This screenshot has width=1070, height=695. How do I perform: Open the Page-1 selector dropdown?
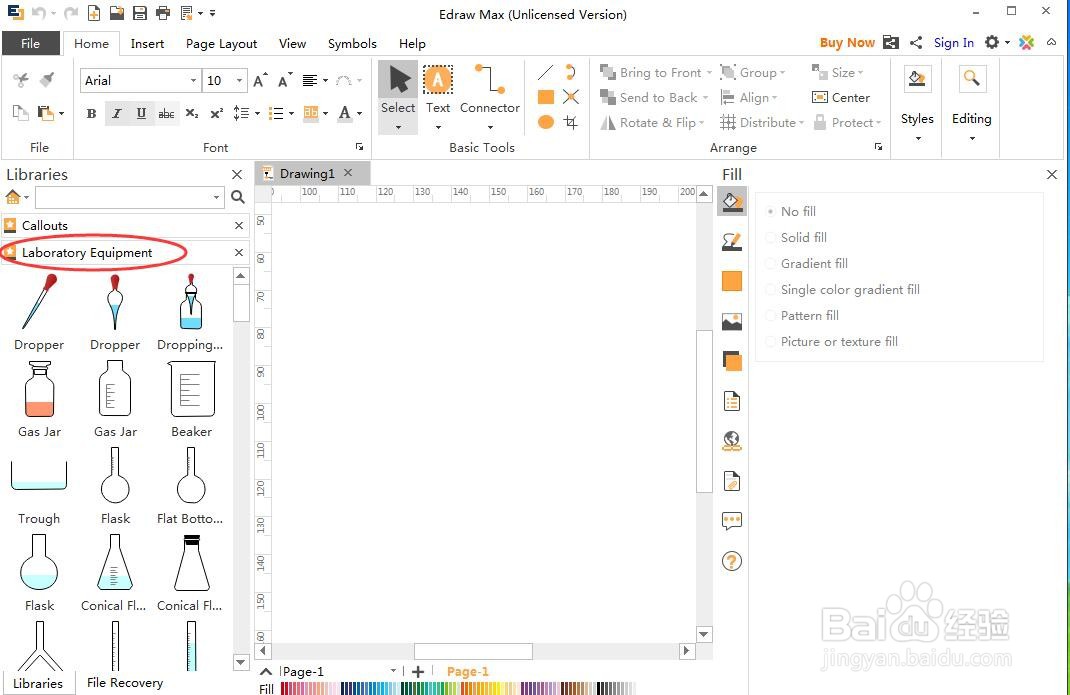[393, 671]
